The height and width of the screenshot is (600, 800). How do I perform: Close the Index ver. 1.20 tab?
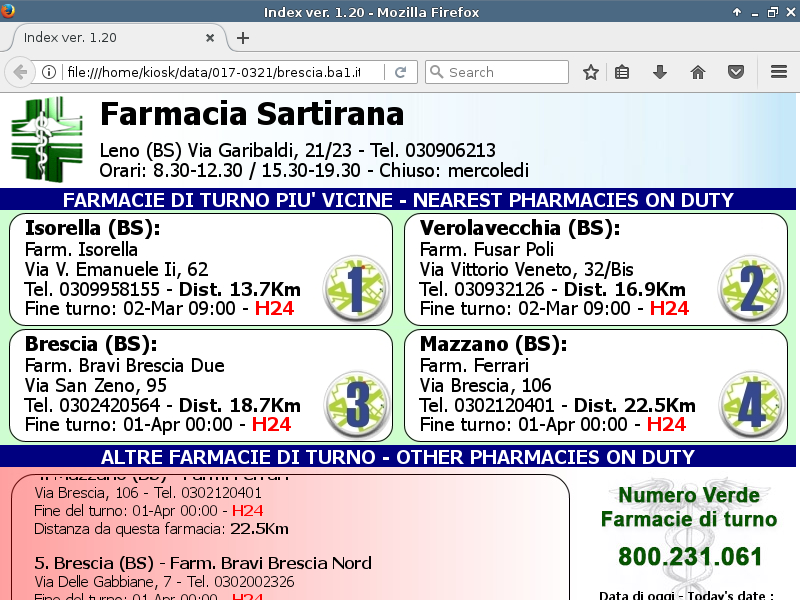(x=210, y=38)
